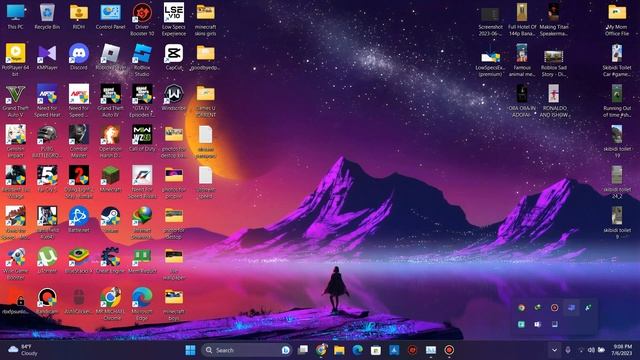640x360 pixels.
Task: Open Running Out of time video file
Action: point(617,100)
